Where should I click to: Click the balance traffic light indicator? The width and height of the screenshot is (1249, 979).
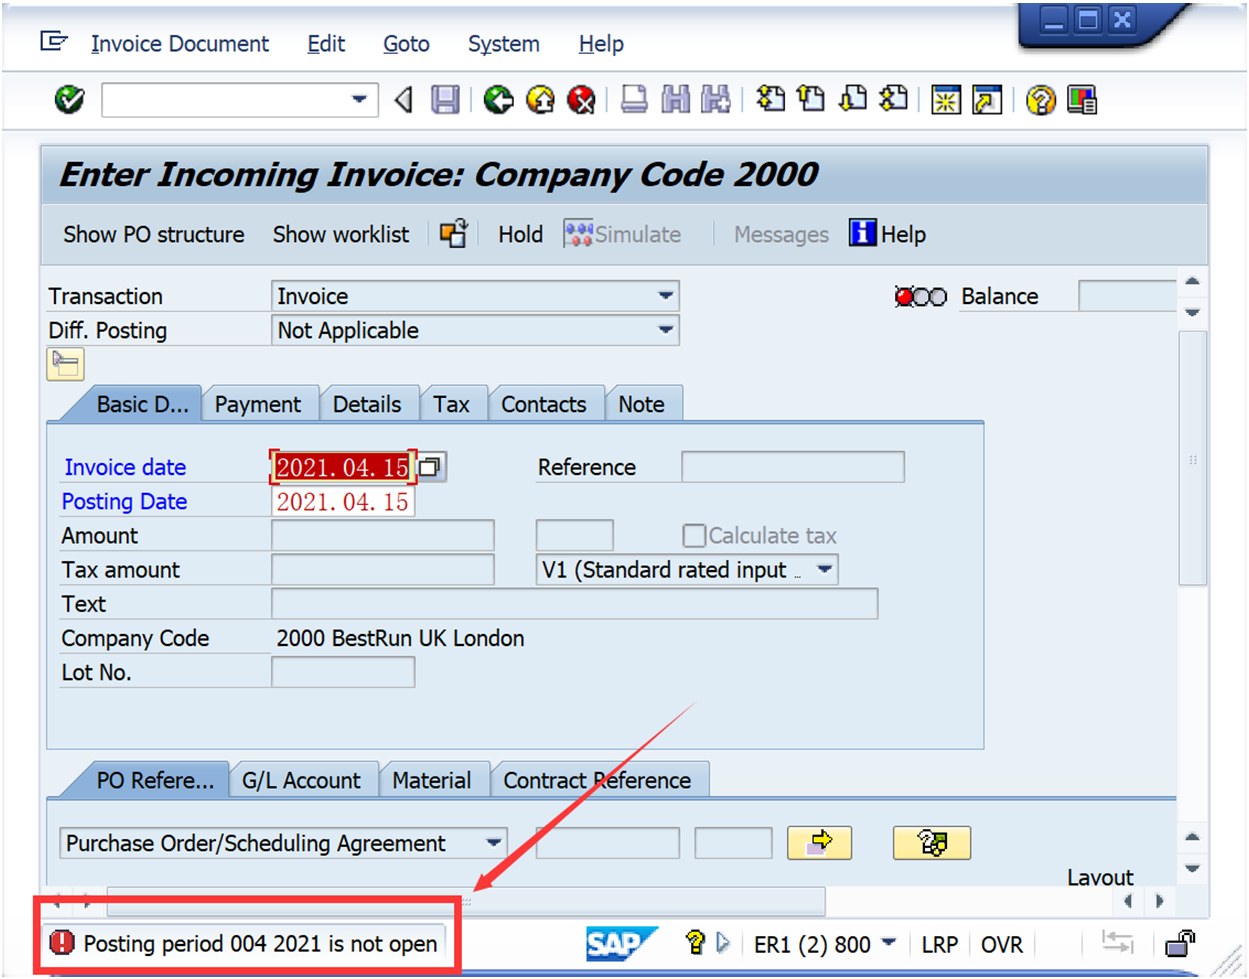(x=920, y=297)
